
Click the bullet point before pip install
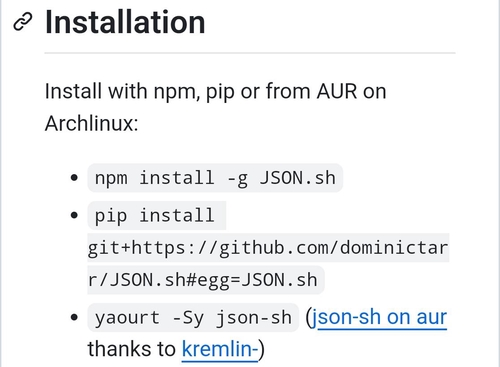(74, 215)
